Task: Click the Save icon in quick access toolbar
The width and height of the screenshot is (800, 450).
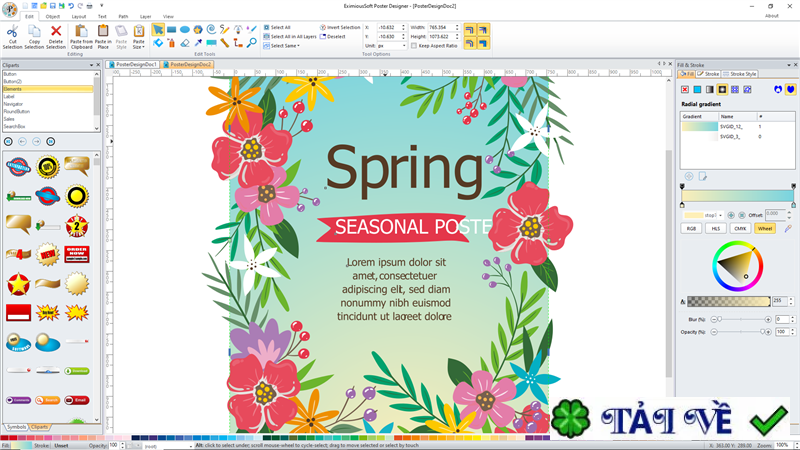Action: 53,6
